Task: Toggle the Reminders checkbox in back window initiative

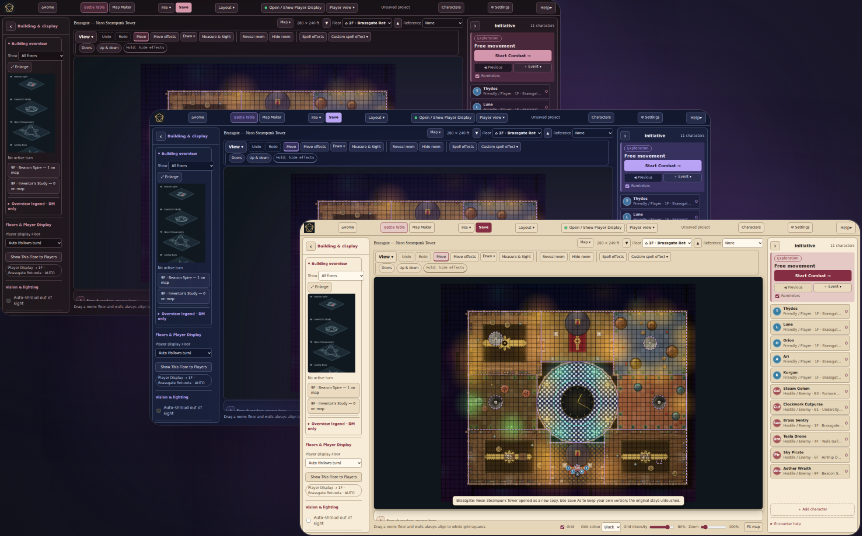Action: click(x=477, y=76)
